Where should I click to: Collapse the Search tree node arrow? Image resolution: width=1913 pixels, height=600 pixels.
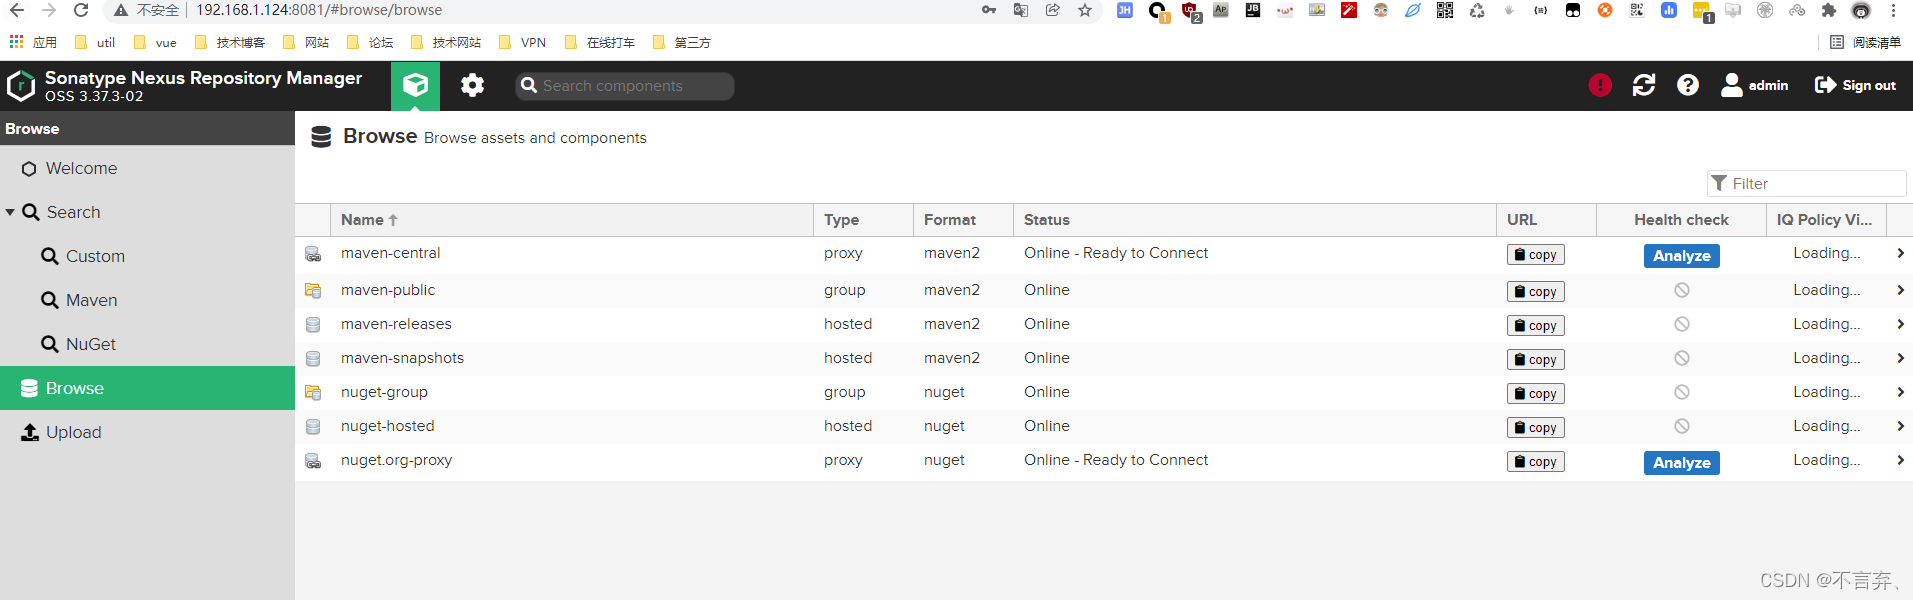point(10,212)
